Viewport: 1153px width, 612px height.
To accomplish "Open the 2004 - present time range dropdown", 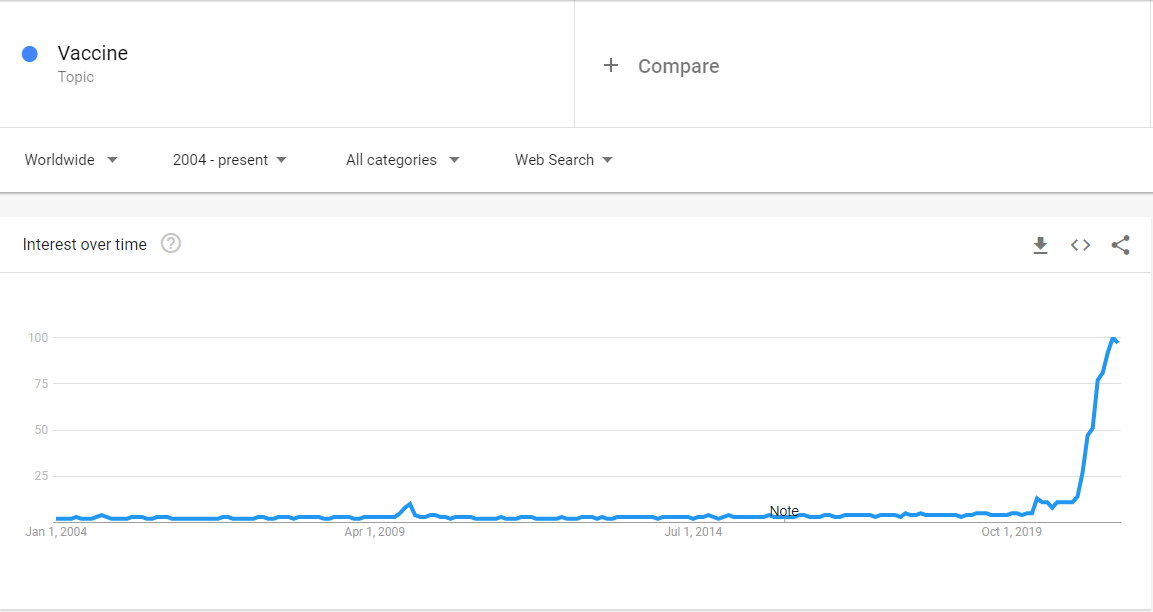I will 229,160.
